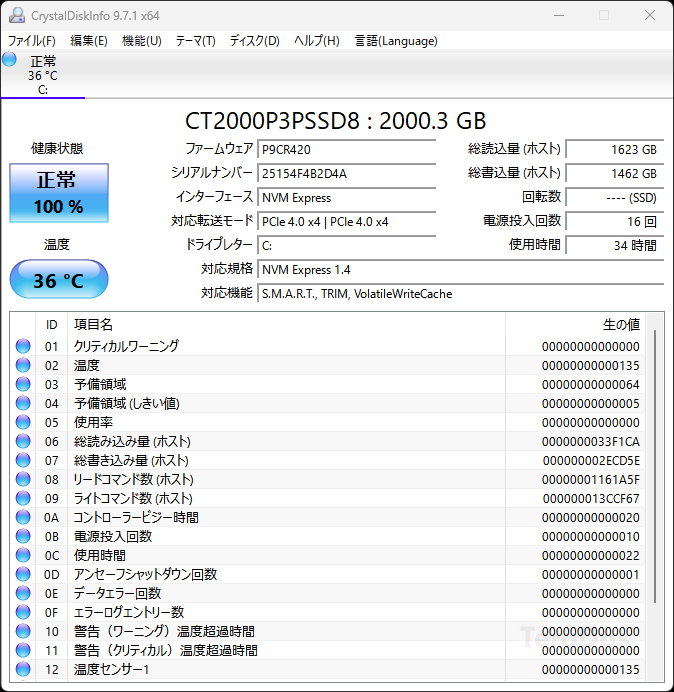The width and height of the screenshot is (674, 692).
Task: Click the features field S.M.A.R.T., TRIM
Action: click(x=460, y=293)
